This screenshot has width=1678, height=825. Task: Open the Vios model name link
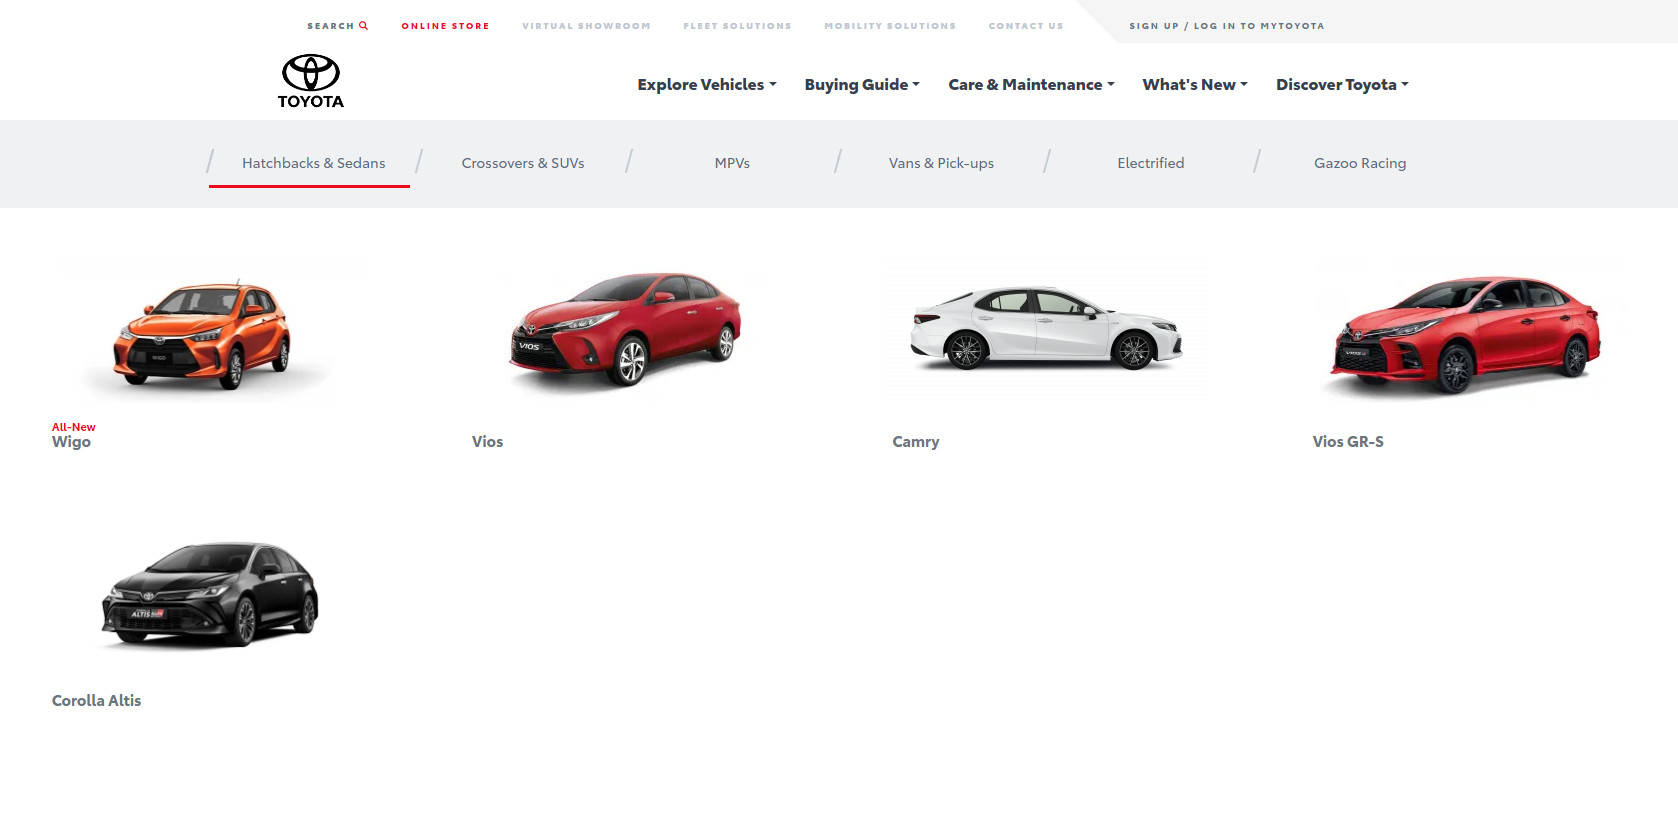point(487,442)
